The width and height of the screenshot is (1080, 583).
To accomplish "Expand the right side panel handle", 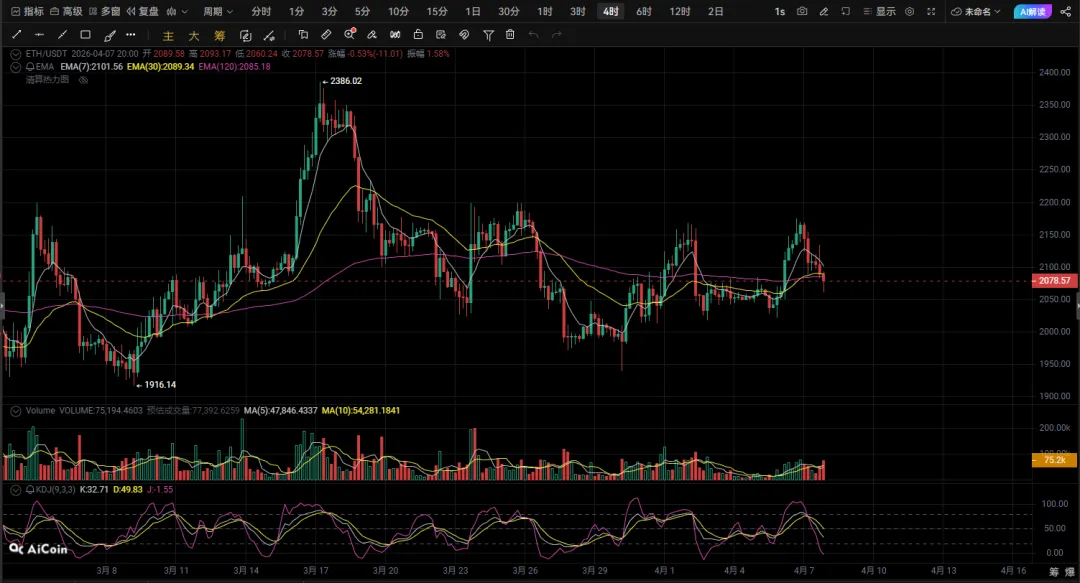I will tap(1077, 305).
